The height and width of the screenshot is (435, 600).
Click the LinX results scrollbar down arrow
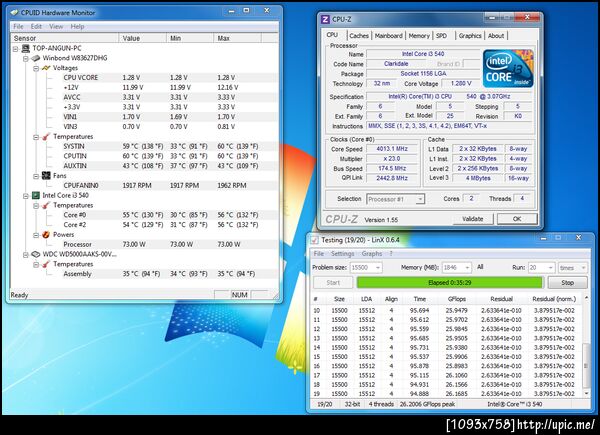click(x=586, y=393)
